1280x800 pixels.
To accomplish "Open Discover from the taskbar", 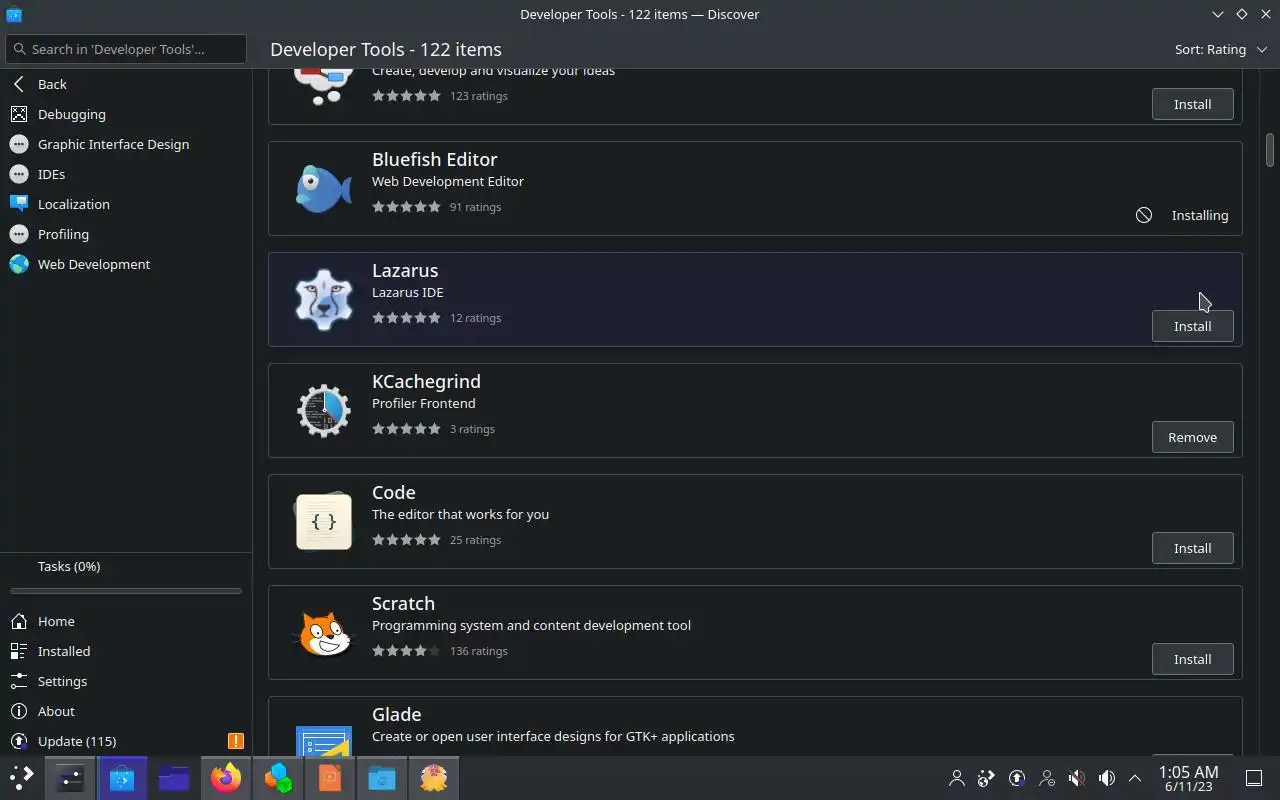I will (122, 778).
